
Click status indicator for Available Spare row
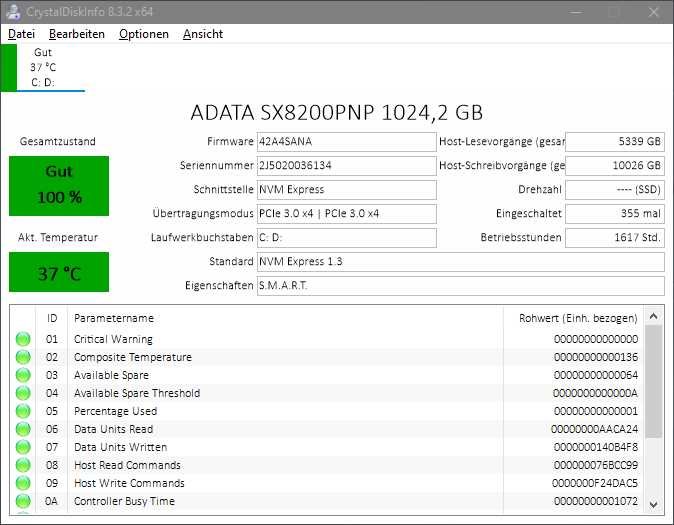pyautogui.click(x=23, y=375)
